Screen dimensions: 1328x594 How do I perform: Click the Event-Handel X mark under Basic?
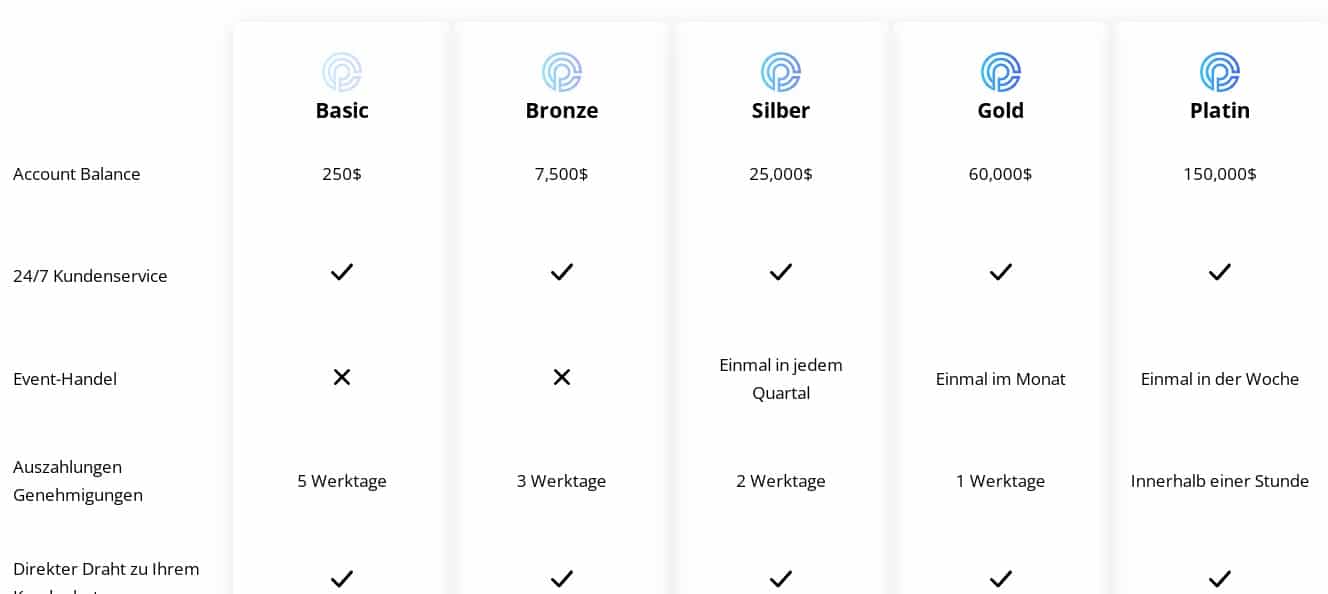click(342, 377)
